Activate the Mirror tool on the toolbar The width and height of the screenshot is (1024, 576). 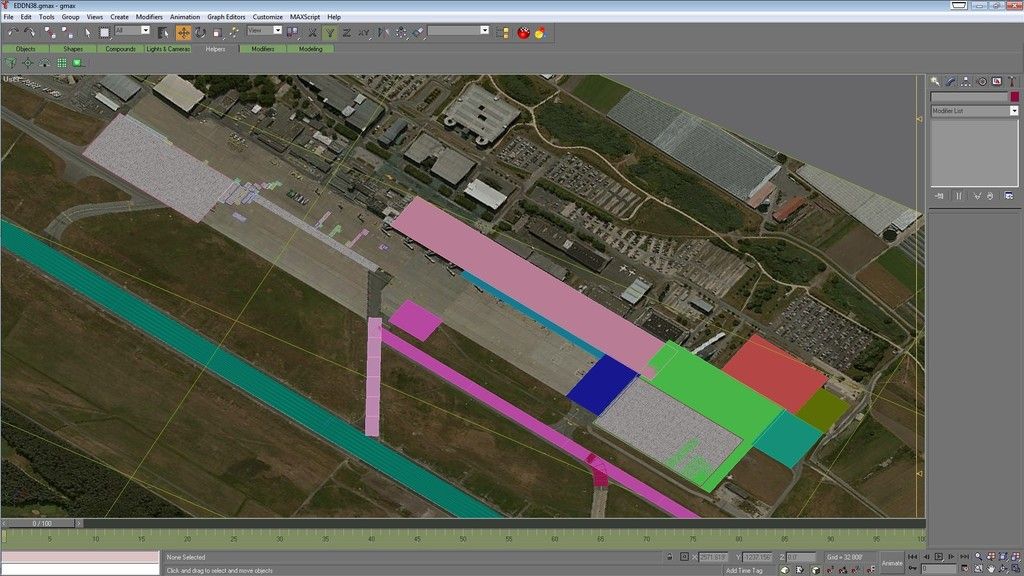(x=383, y=32)
